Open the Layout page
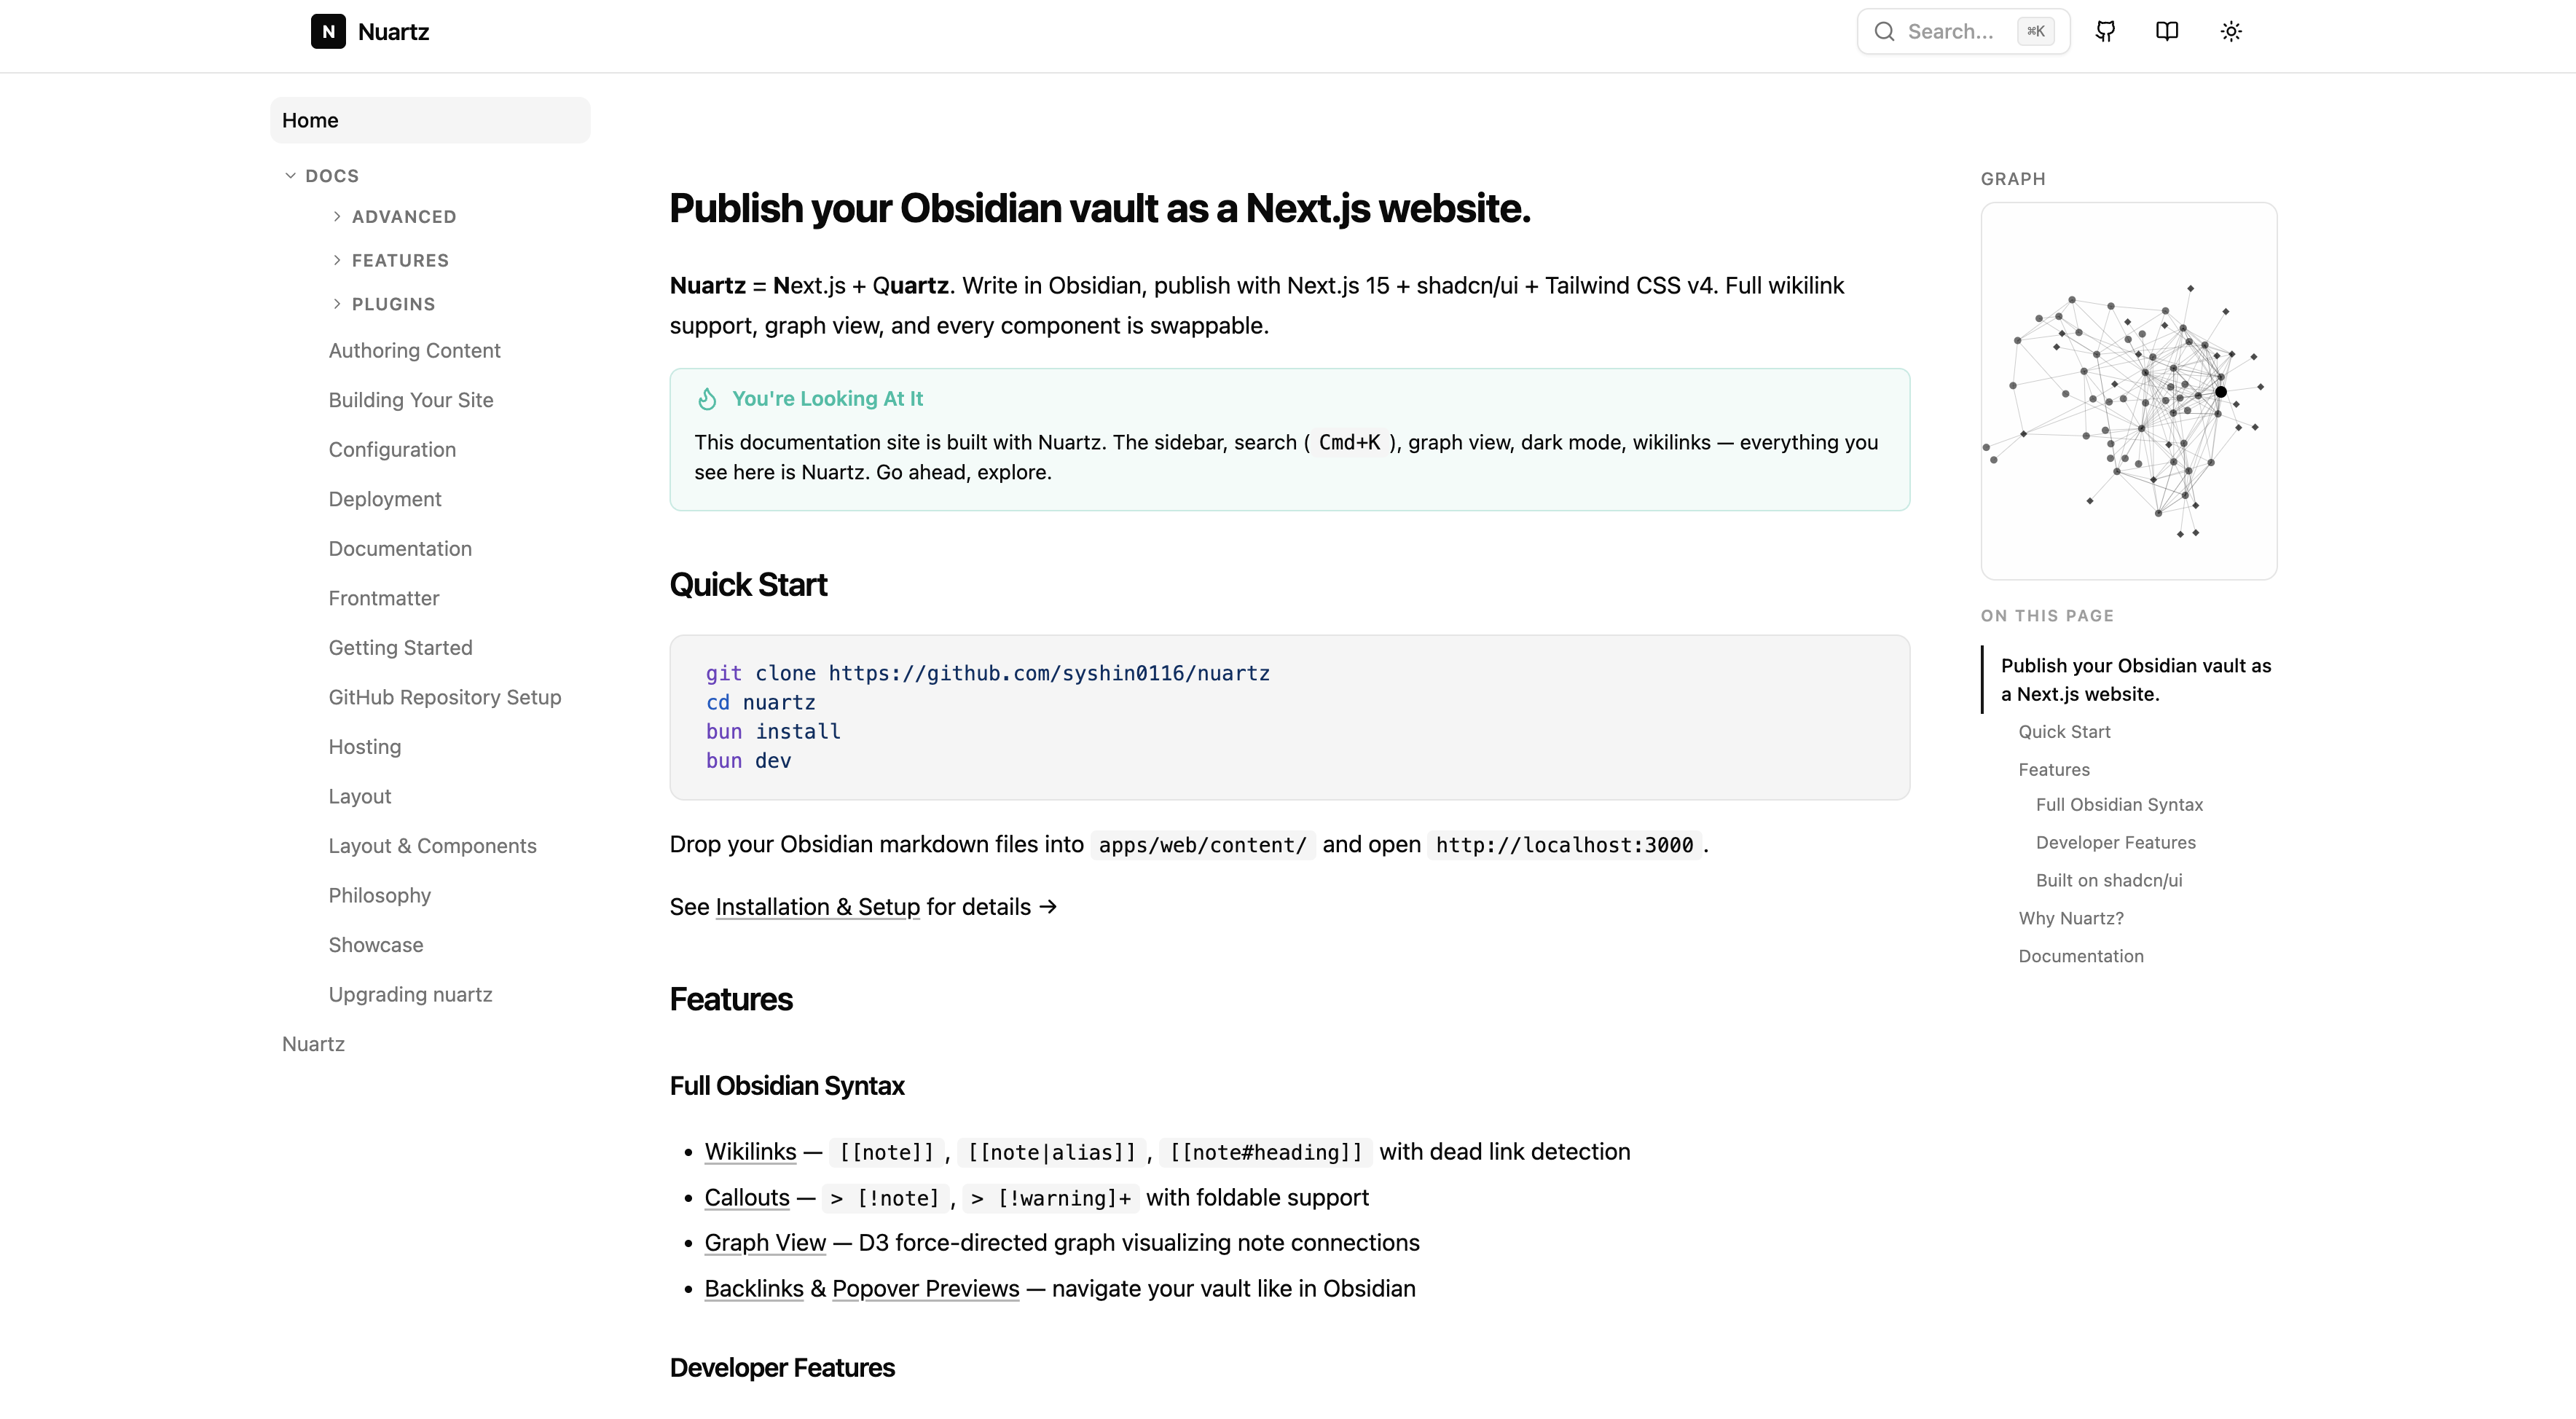 coord(360,796)
